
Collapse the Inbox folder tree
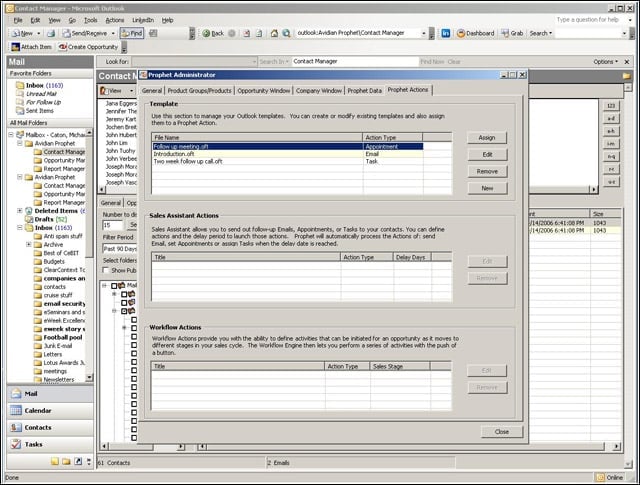[19, 227]
